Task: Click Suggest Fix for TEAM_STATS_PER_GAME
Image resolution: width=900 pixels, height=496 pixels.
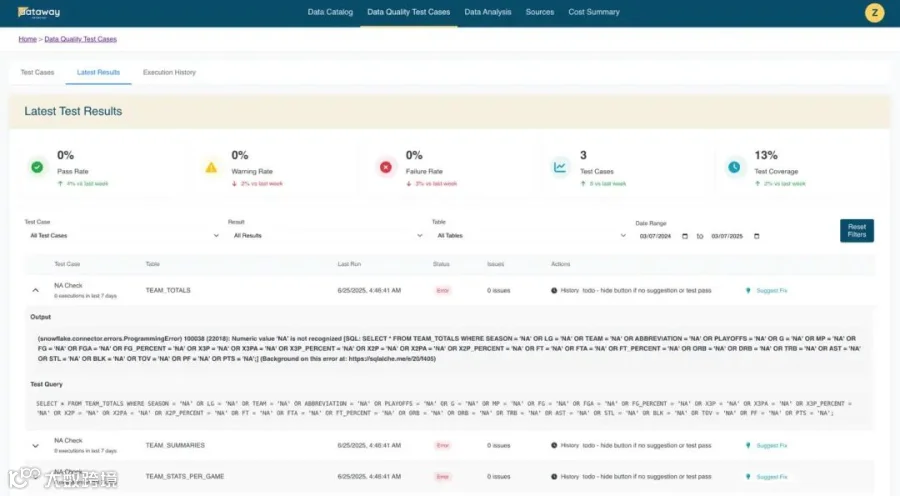Action: coord(772,476)
